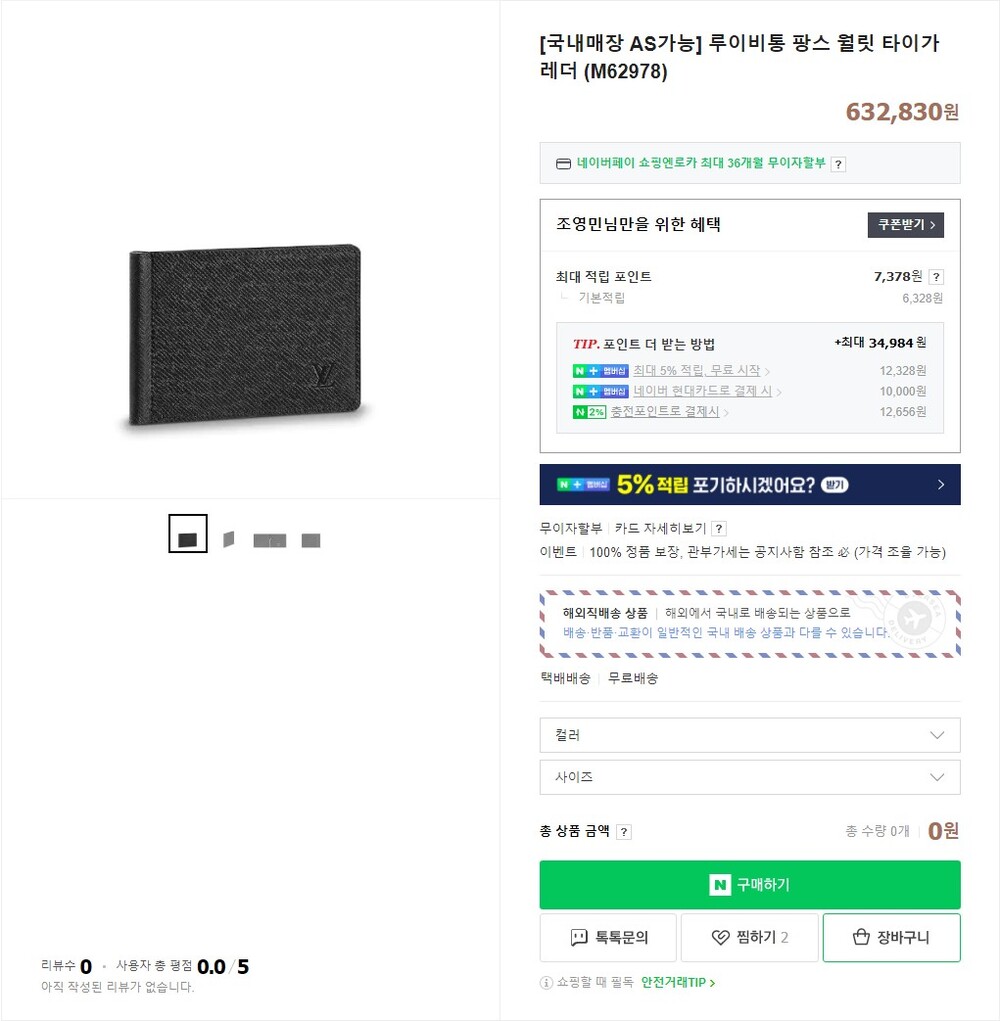Open help icon next to installment payment banner
1000x1021 pixels.
(x=839, y=164)
